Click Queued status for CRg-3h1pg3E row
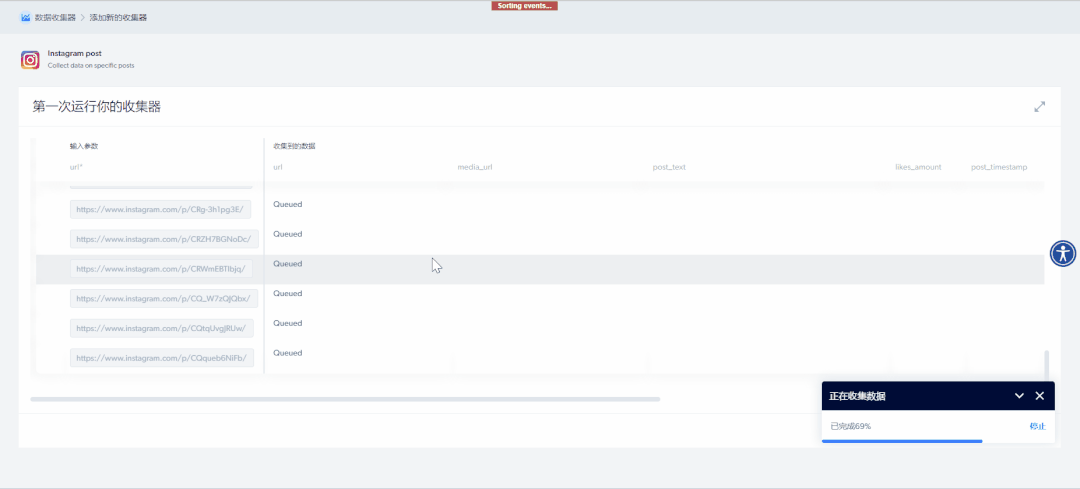 click(288, 205)
